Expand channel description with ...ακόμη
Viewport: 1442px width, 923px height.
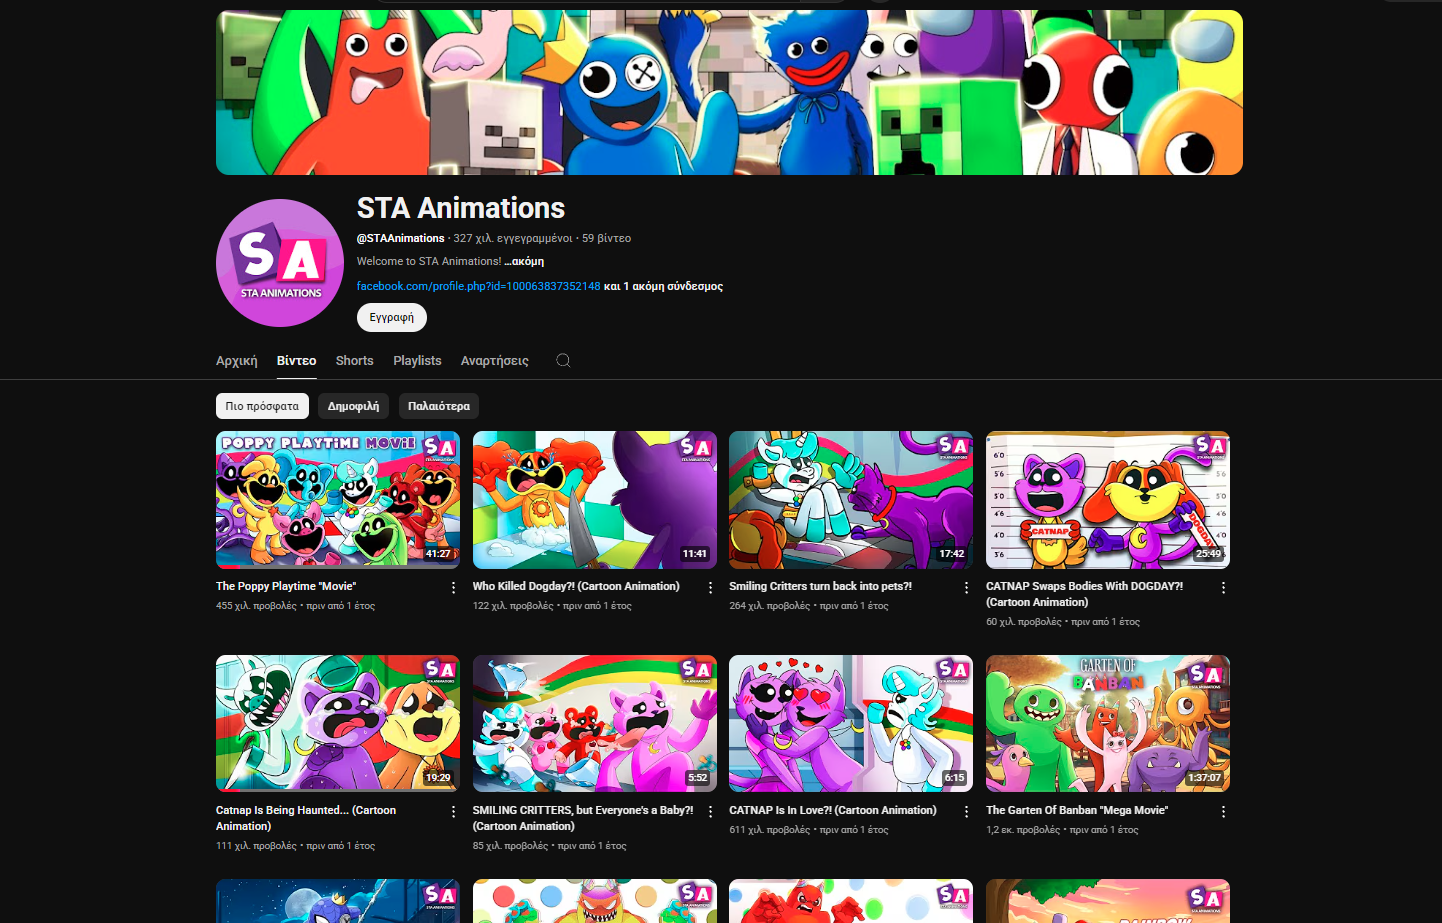525,261
